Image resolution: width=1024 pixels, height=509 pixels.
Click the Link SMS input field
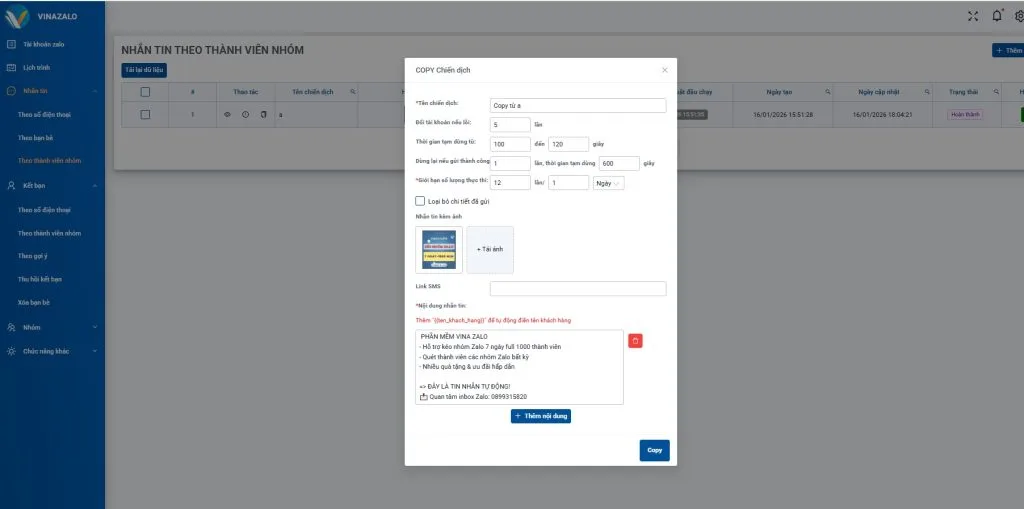(x=577, y=289)
